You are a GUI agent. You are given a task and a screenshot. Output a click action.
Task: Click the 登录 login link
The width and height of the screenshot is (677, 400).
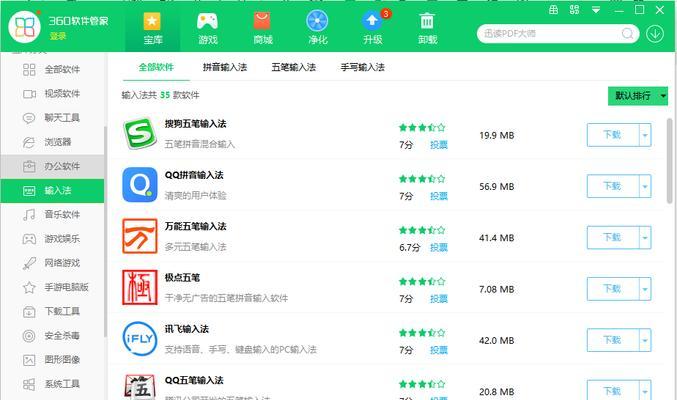(57, 36)
